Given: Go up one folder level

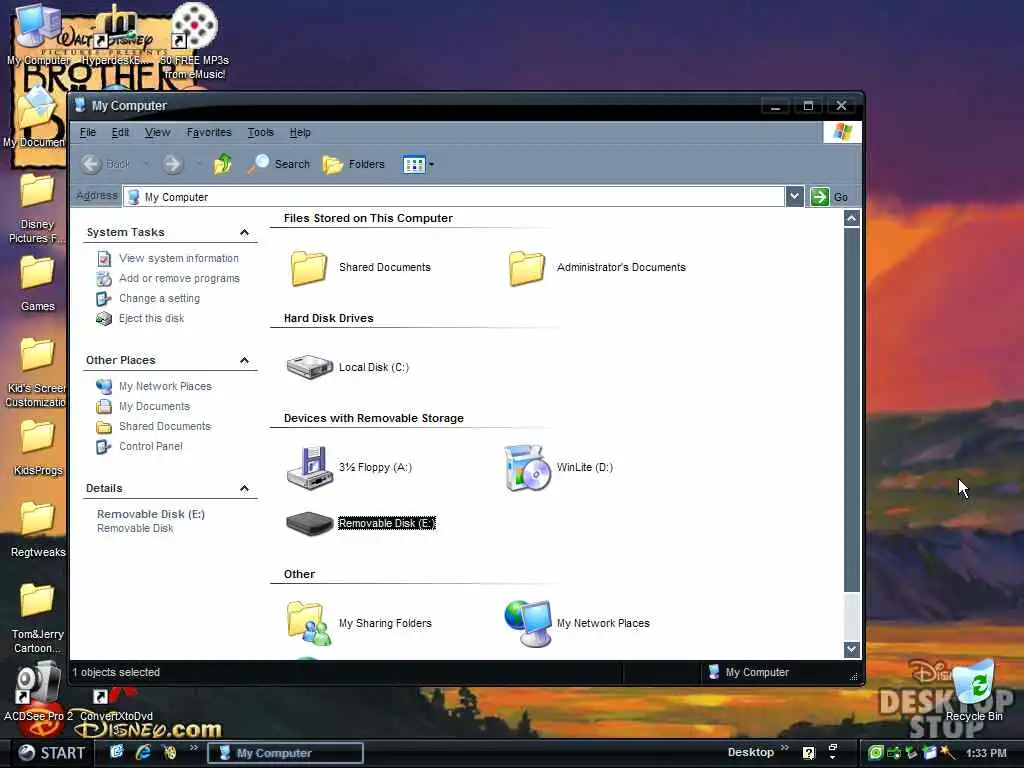Looking at the screenshot, I should click(223, 164).
